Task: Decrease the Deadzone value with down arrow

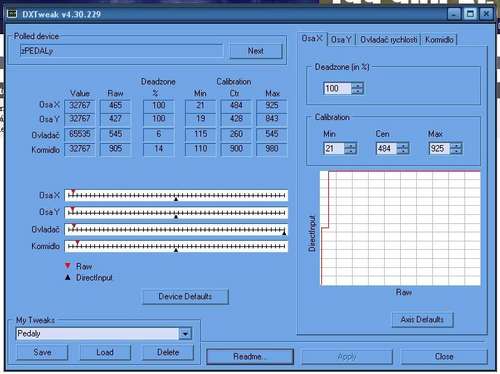Action: [x=357, y=91]
